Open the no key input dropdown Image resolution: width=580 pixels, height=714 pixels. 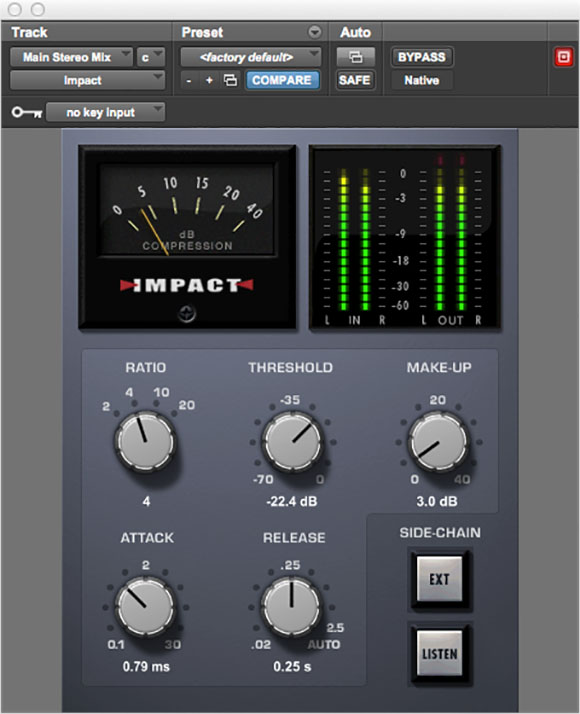tap(106, 112)
